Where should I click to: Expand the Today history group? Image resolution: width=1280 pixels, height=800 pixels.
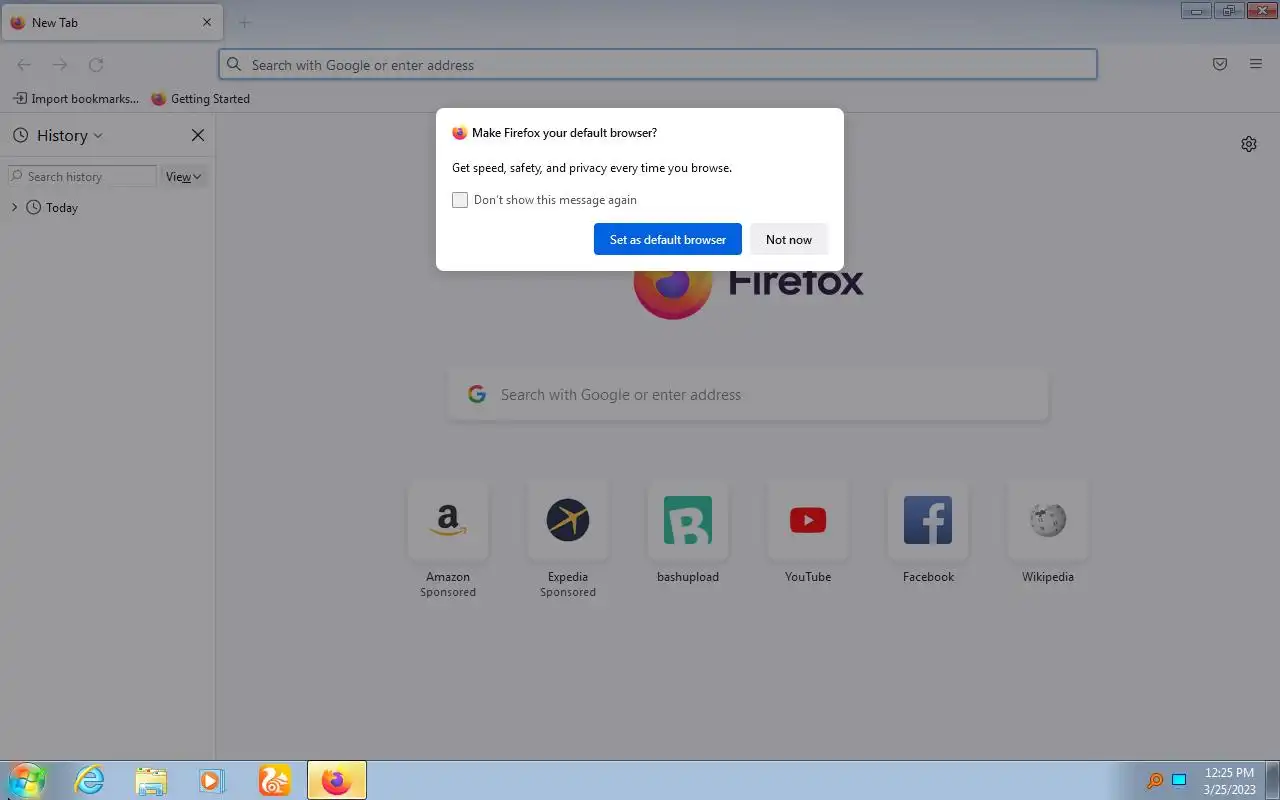(x=14, y=207)
